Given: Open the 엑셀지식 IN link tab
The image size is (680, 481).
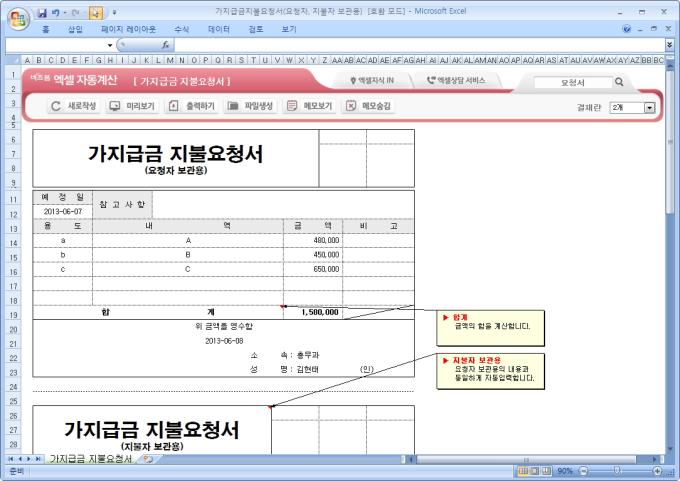Looking at the screenshot, I should point(372,80).
